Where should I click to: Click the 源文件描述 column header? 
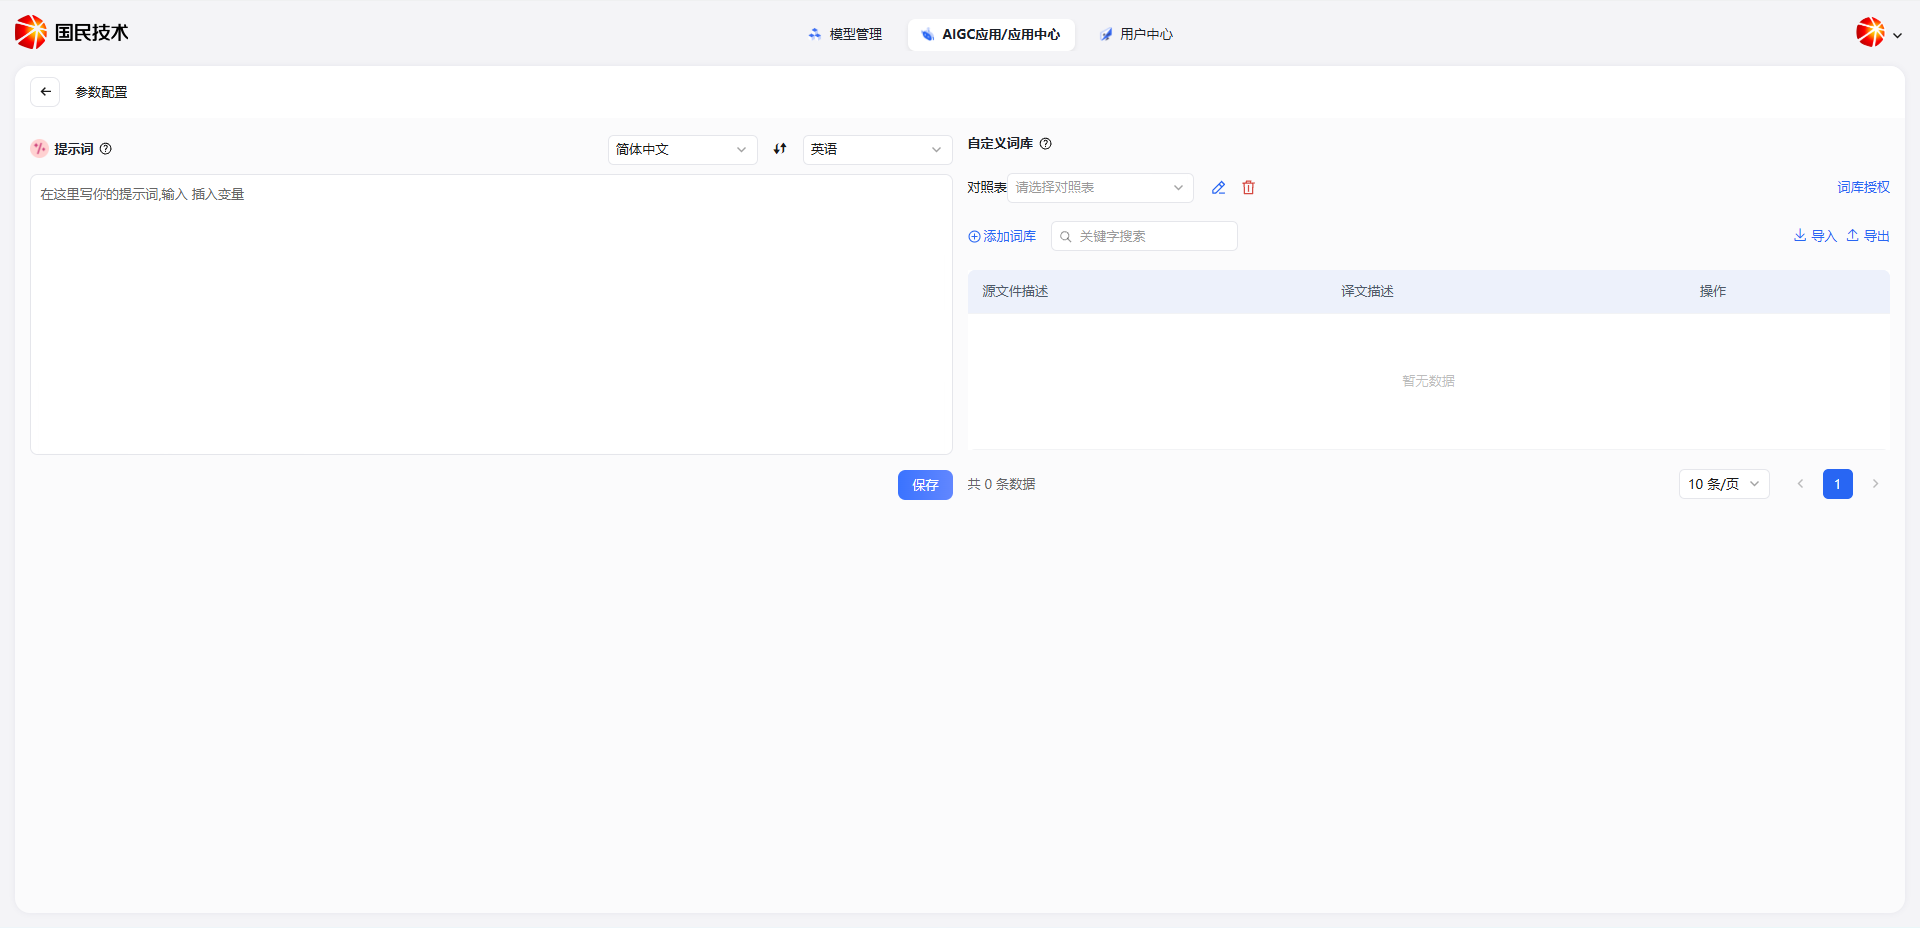[x=1015, y=292]
